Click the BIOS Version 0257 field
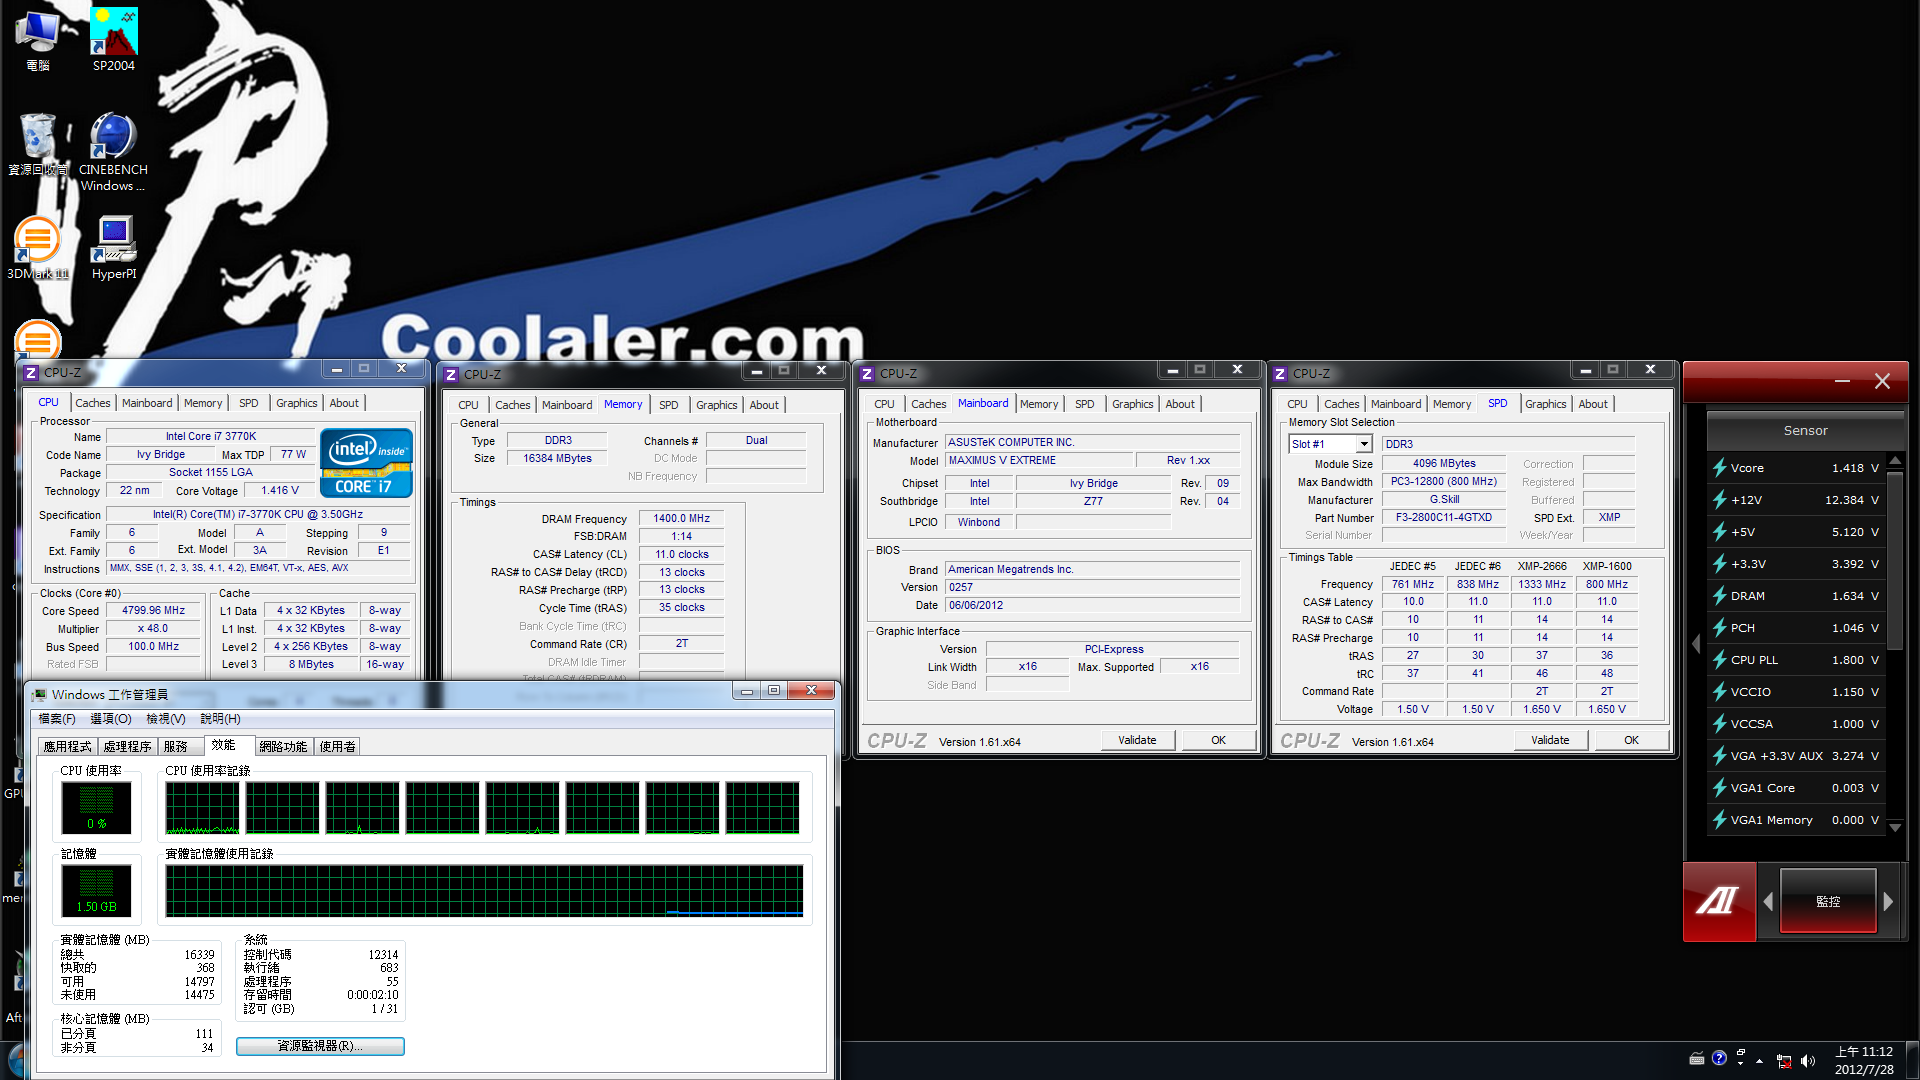 (x=1093, y=588)
